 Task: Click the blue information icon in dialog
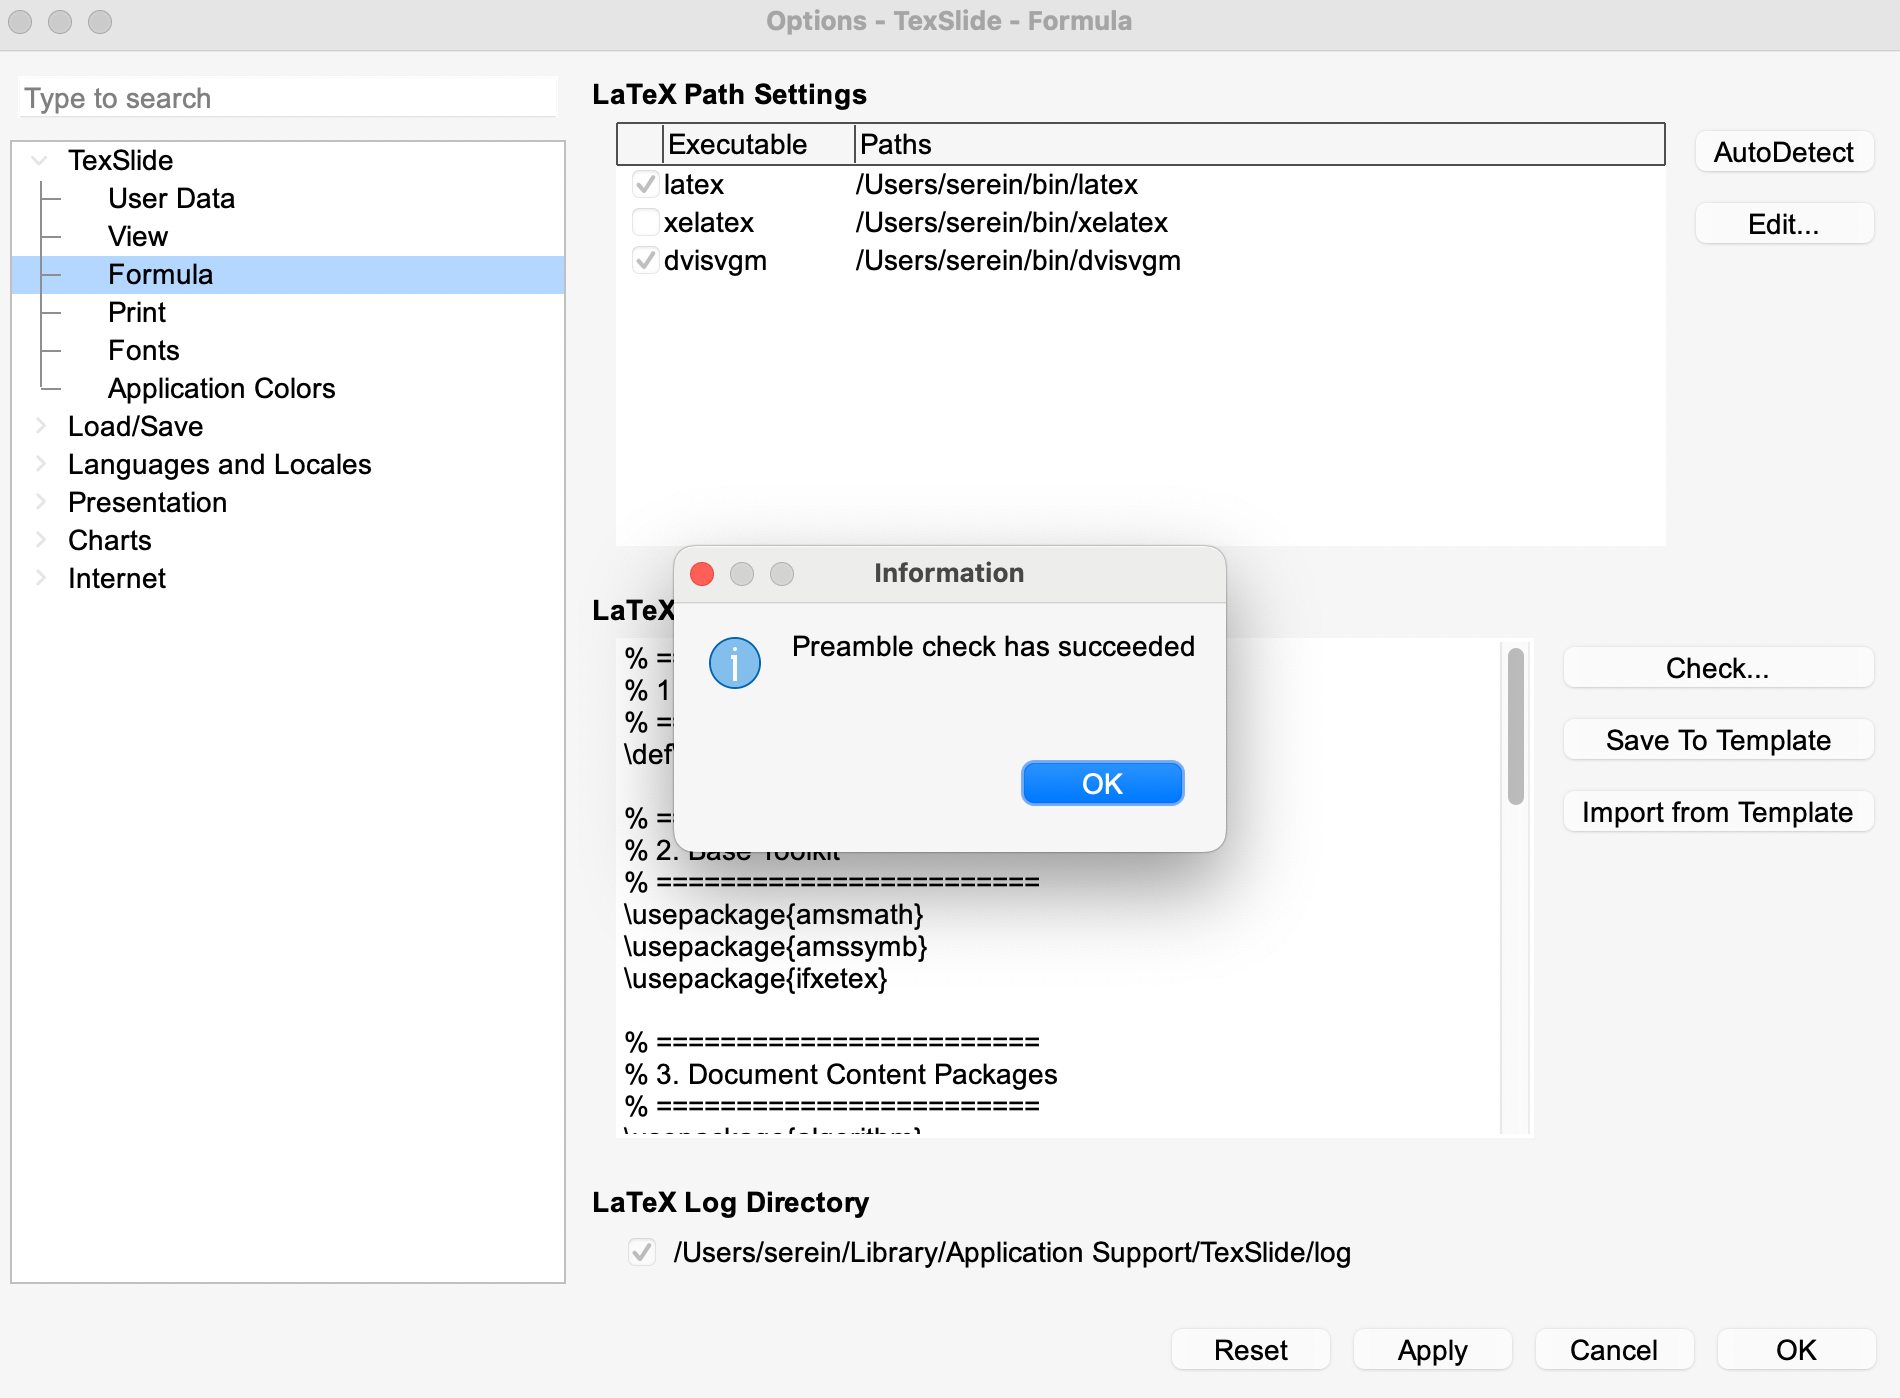[735, 663]
